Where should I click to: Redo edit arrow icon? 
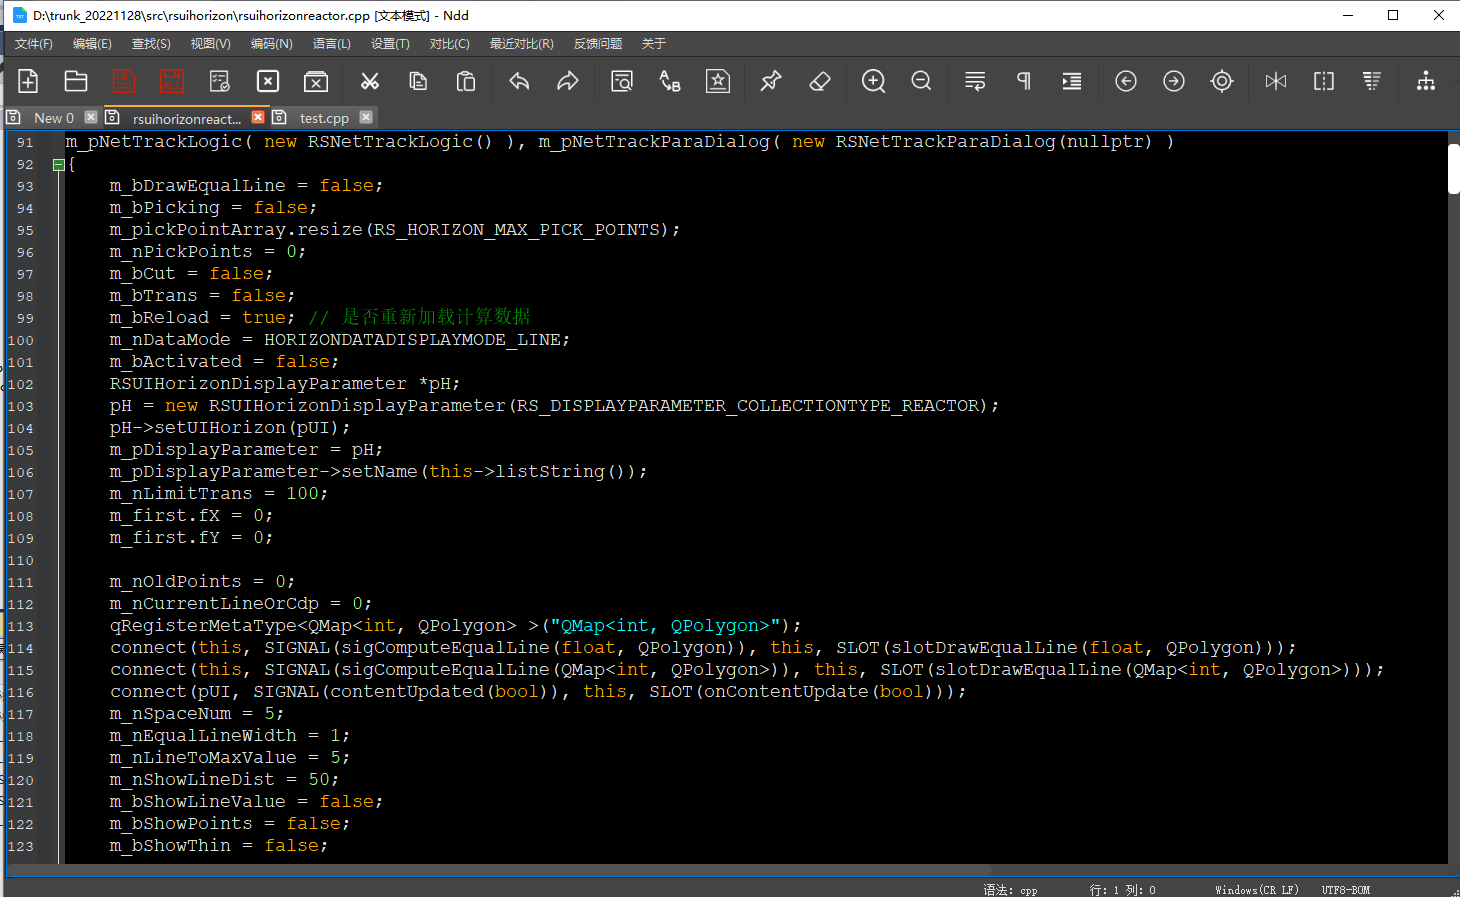point(567,81)
